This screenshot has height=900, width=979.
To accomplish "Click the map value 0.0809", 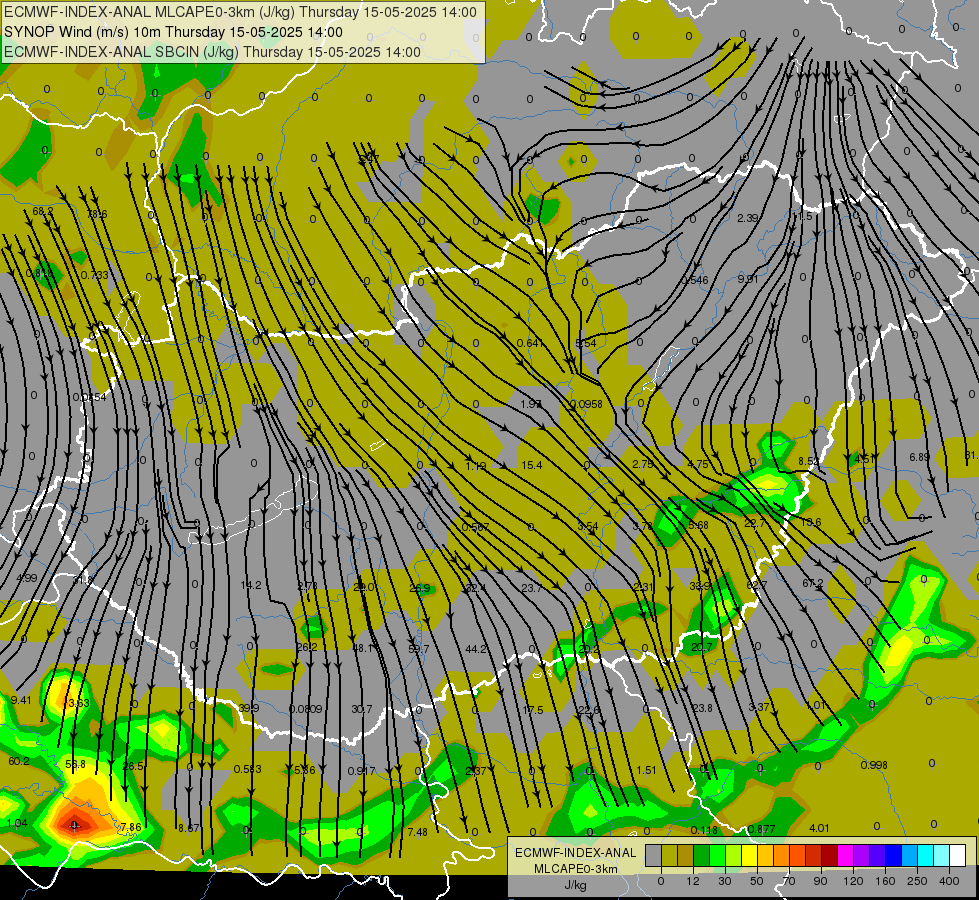I will point(306,709).
